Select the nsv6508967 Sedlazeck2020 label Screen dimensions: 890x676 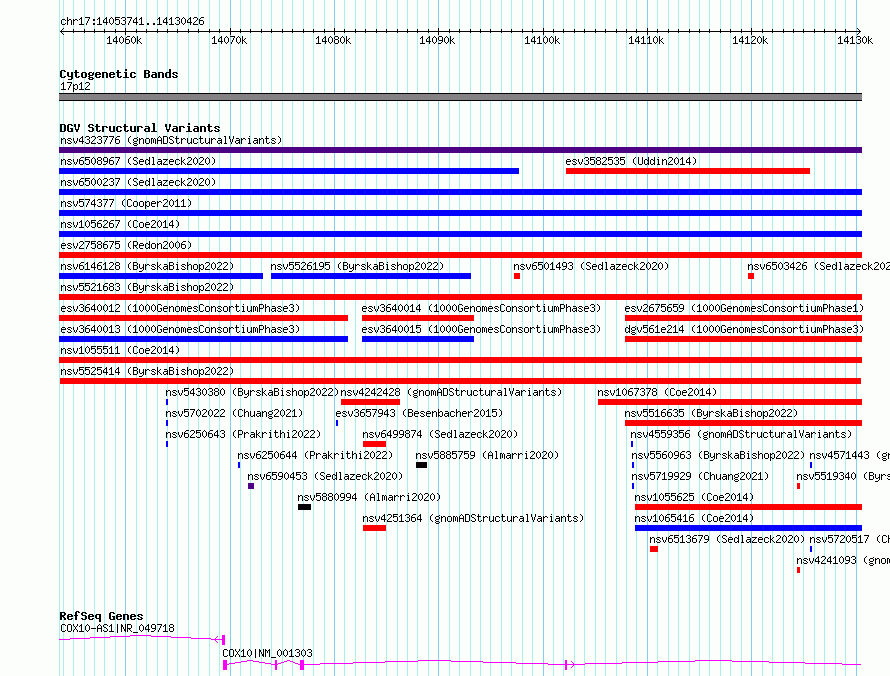coord(138,161)
